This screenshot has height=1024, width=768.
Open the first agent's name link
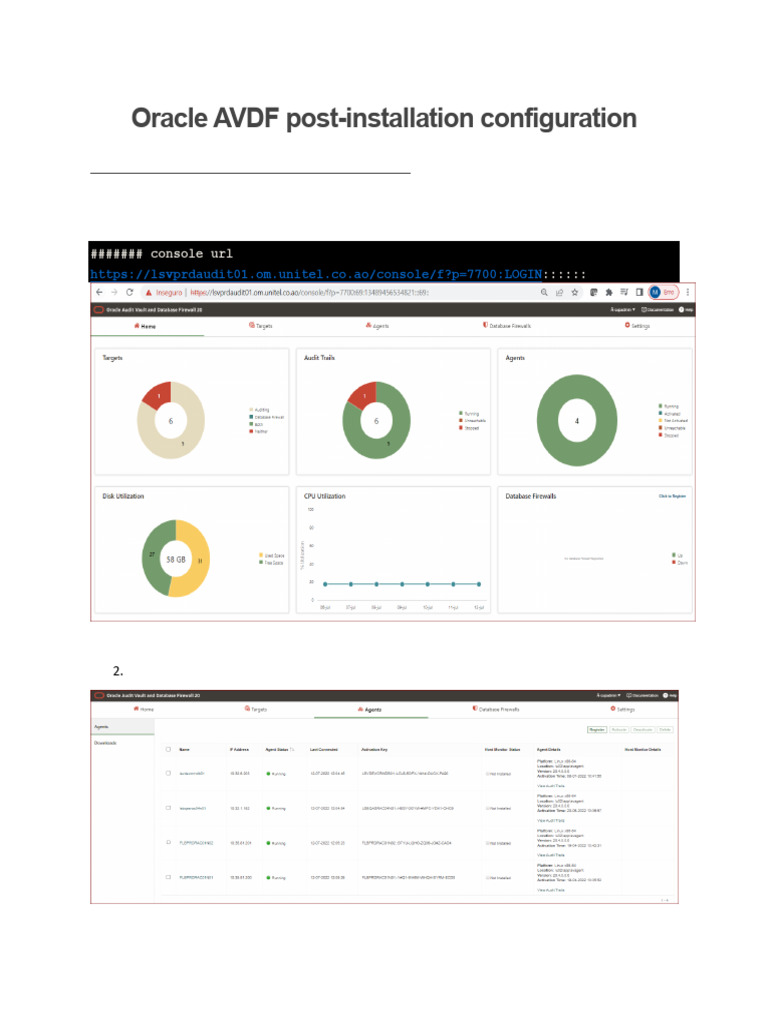tap(192, 773)
